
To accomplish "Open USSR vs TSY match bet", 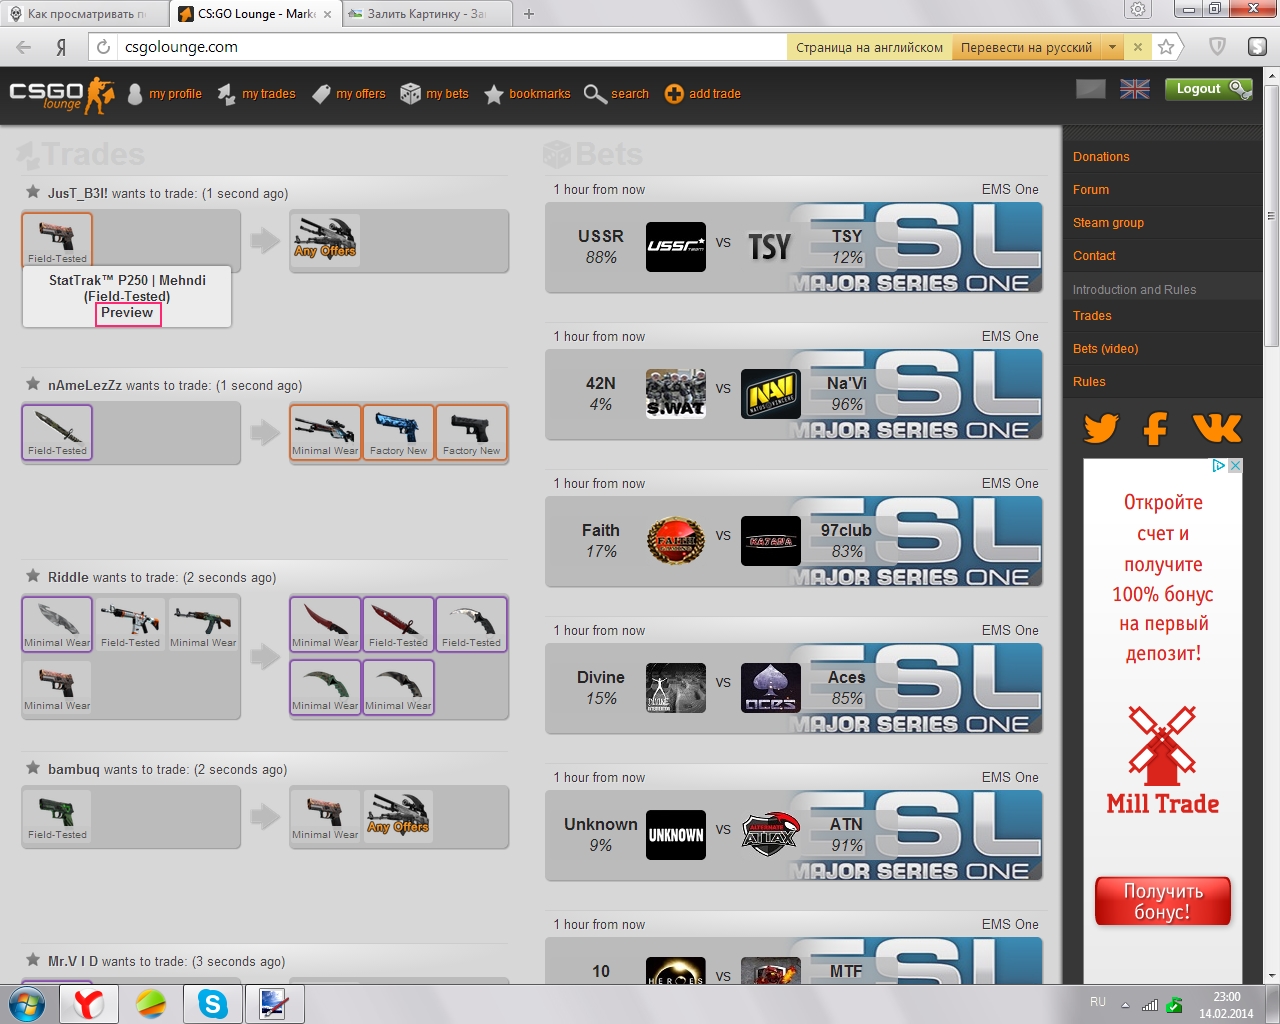I will pos(794,247).
